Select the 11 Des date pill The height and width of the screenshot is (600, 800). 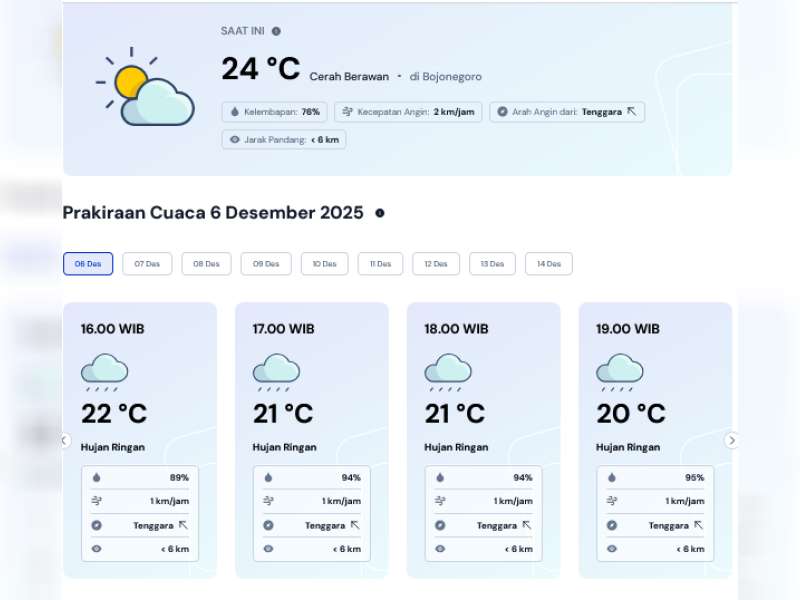point(380,264)
